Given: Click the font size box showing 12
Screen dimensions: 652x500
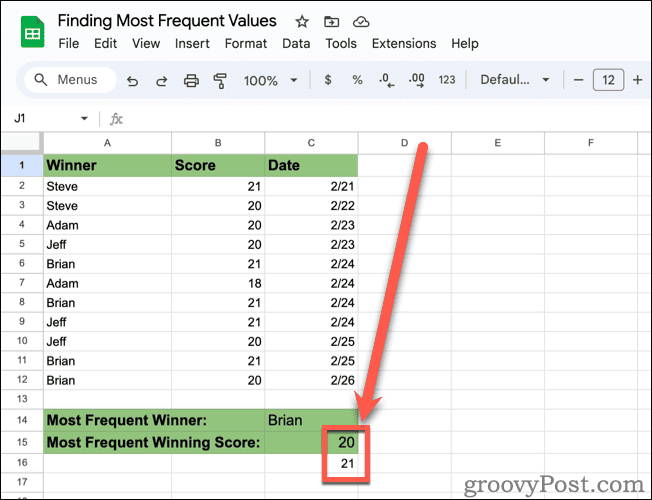Looking at the screenshot, I should (608, 79).
